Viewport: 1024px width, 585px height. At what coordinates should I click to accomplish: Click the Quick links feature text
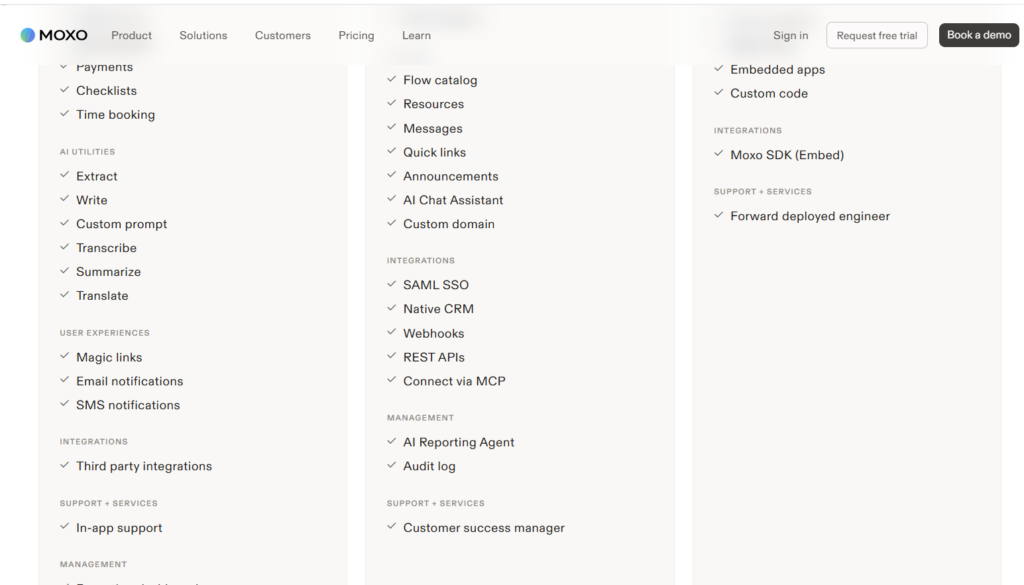click(435, 152)
